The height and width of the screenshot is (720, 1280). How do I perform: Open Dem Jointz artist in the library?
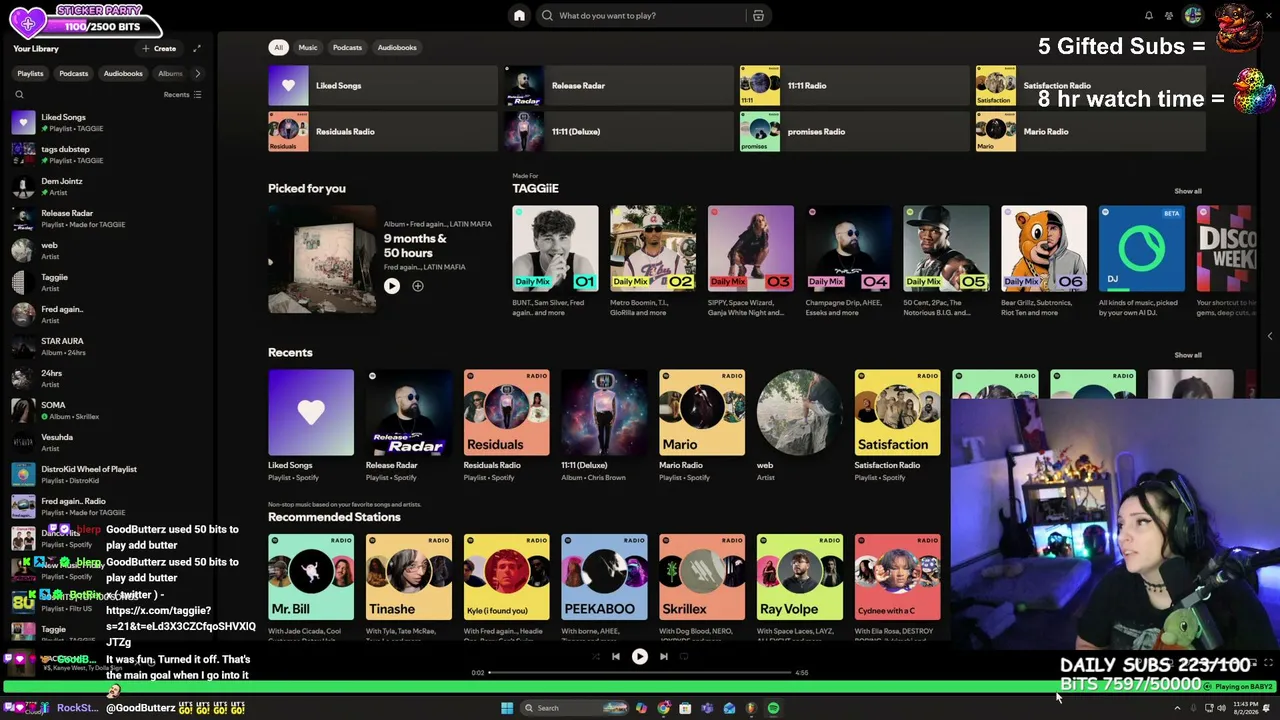coord(110,187)
